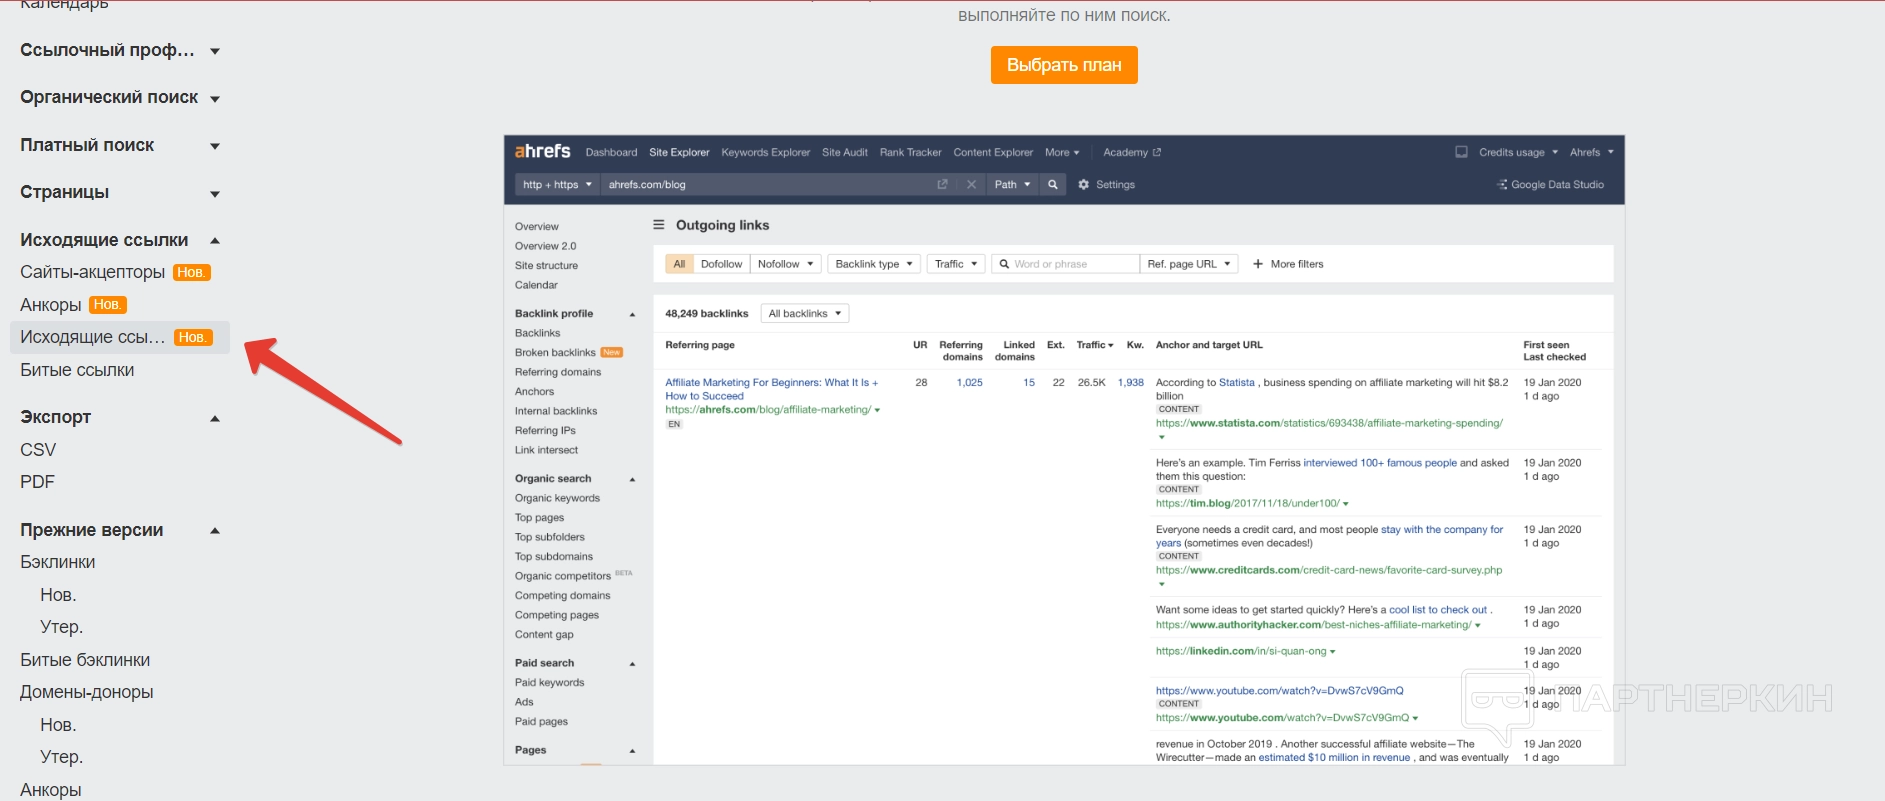Choose PDF export option

tap(37, 482)
